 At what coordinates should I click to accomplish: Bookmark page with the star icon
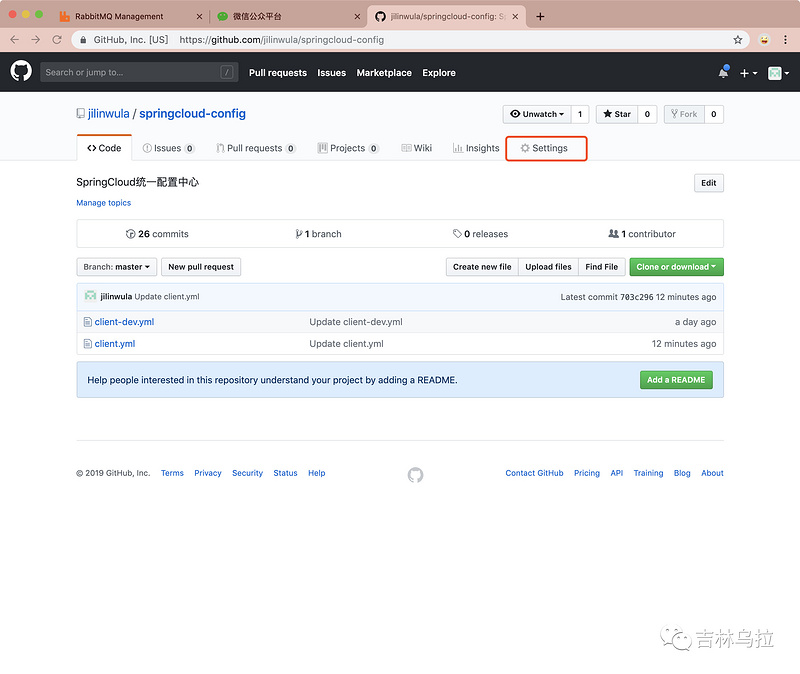point(737,40)
